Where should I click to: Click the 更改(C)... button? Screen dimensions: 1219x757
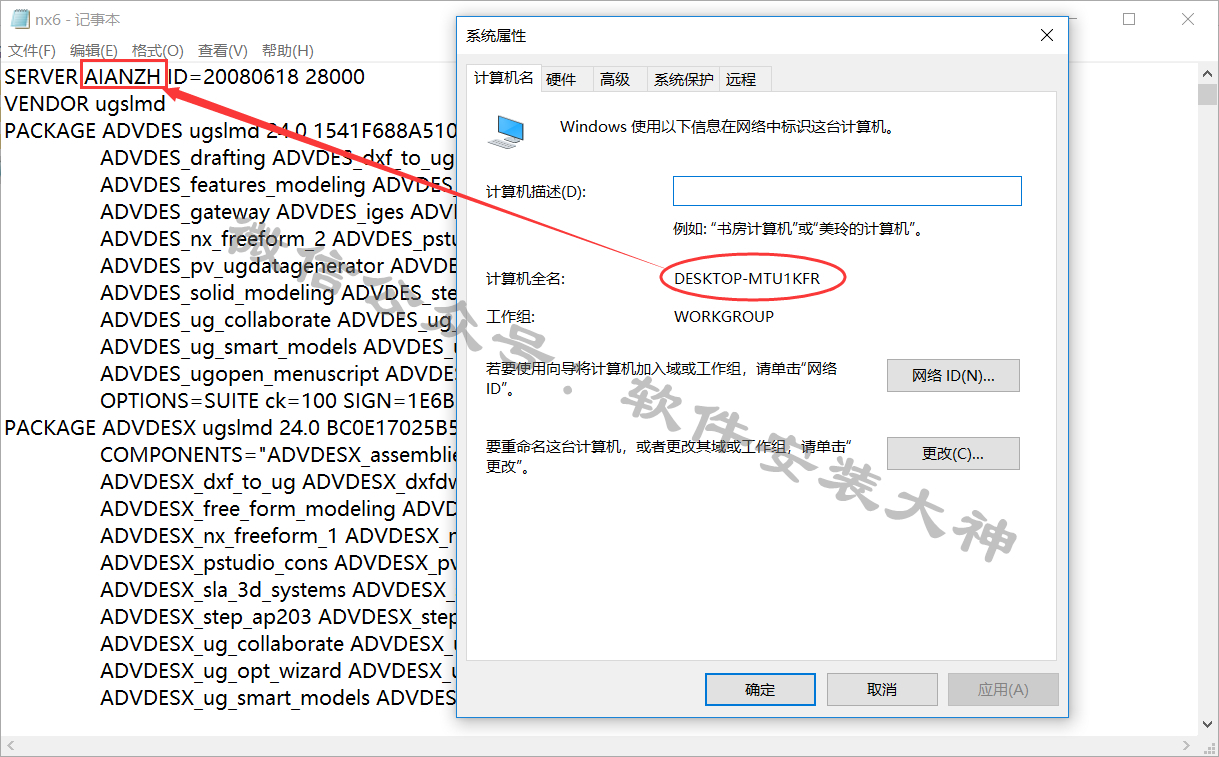tap(953, 453)
